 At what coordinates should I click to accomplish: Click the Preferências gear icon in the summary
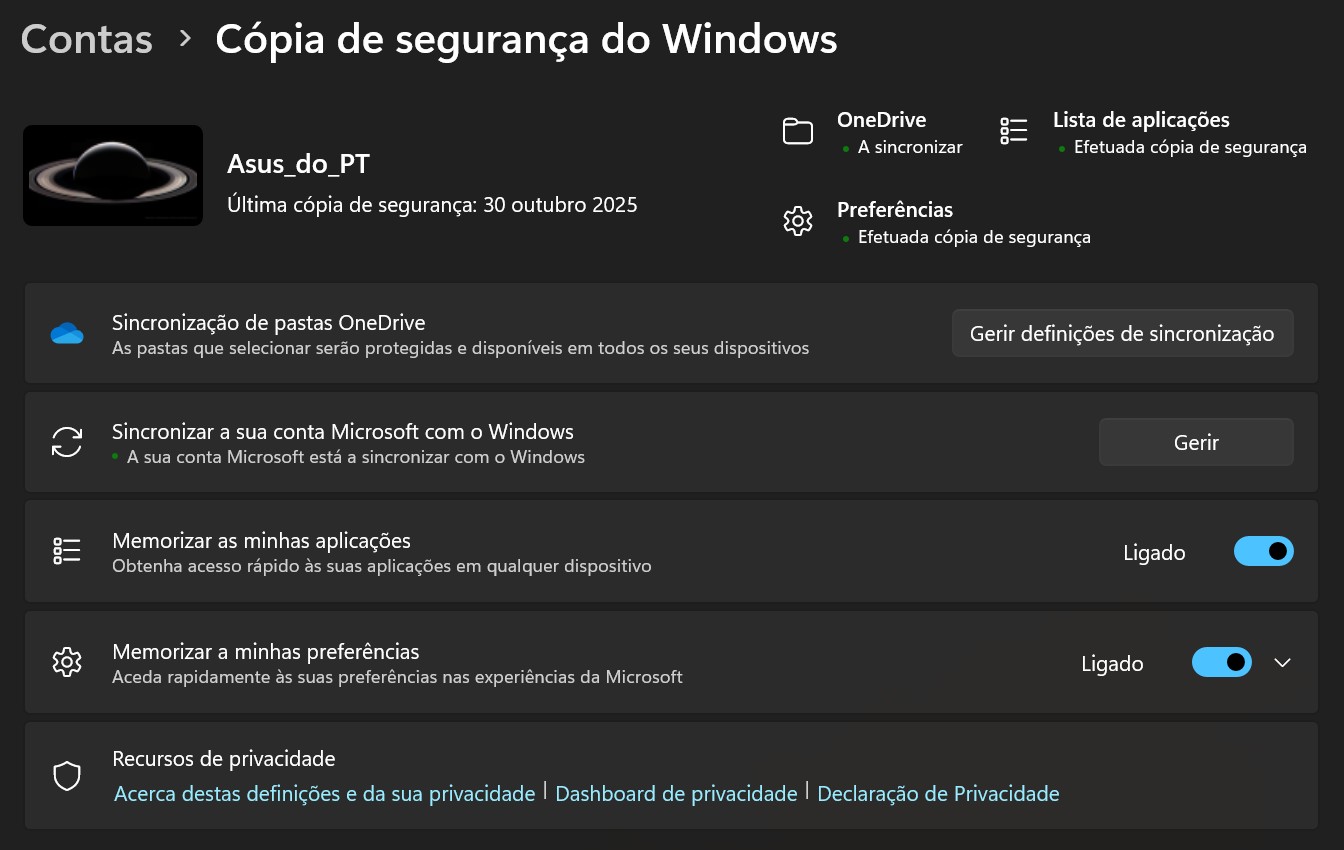[x=797, y=221]
